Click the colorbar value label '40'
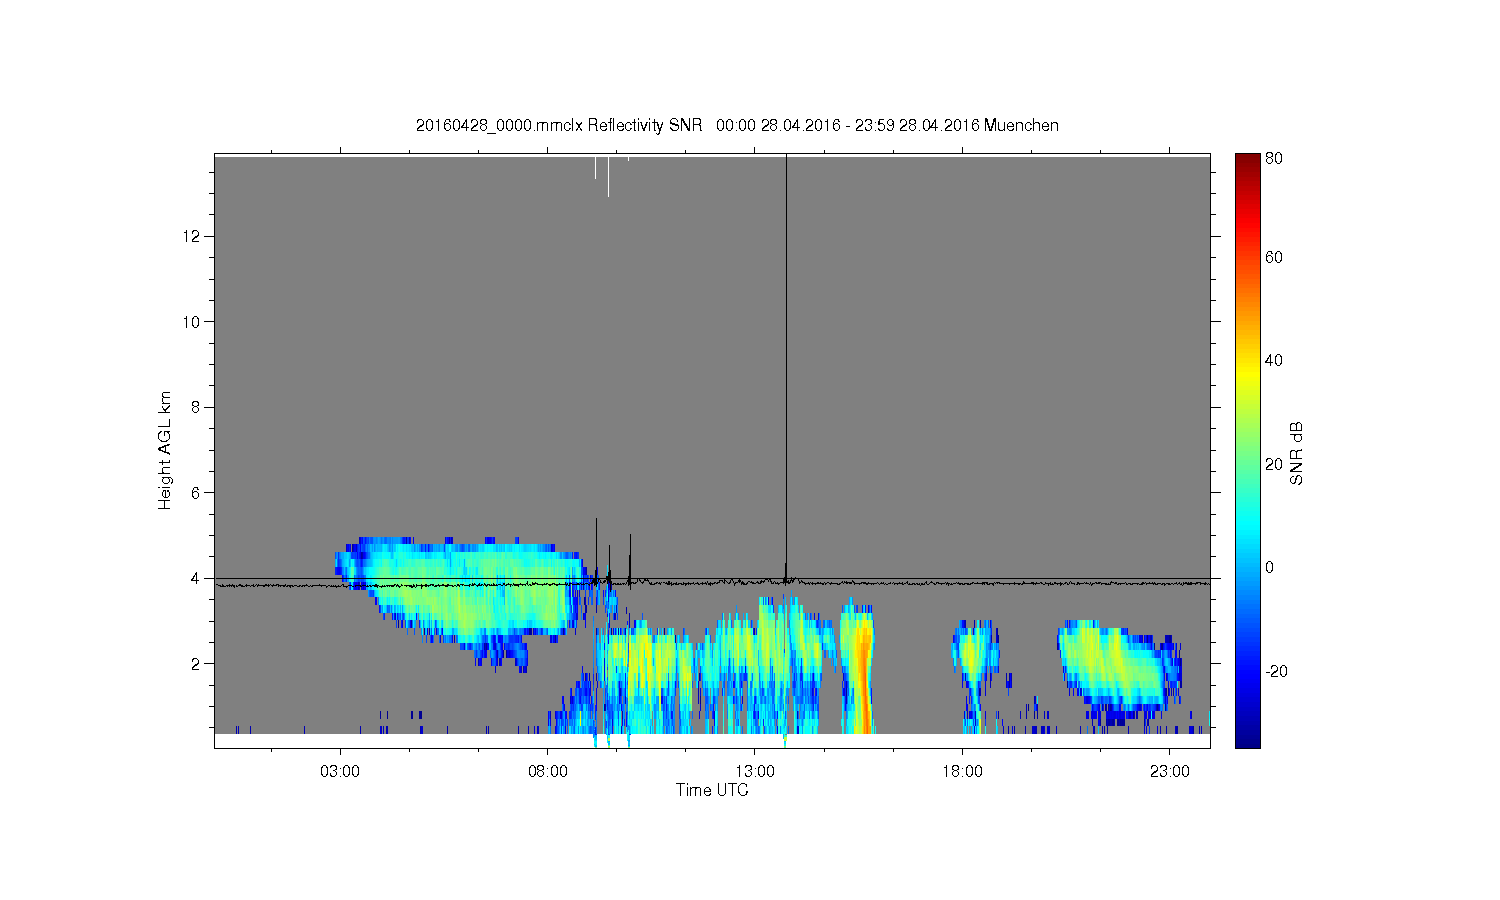The image size is (1500, 900). pos(1274,361)
